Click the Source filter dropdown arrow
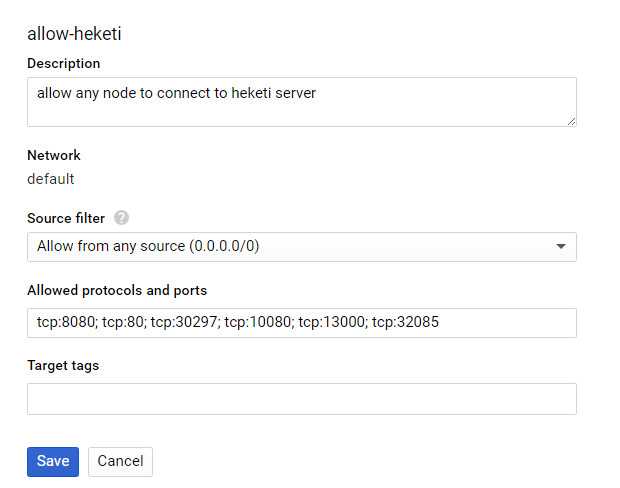 (x=560, y=246)
